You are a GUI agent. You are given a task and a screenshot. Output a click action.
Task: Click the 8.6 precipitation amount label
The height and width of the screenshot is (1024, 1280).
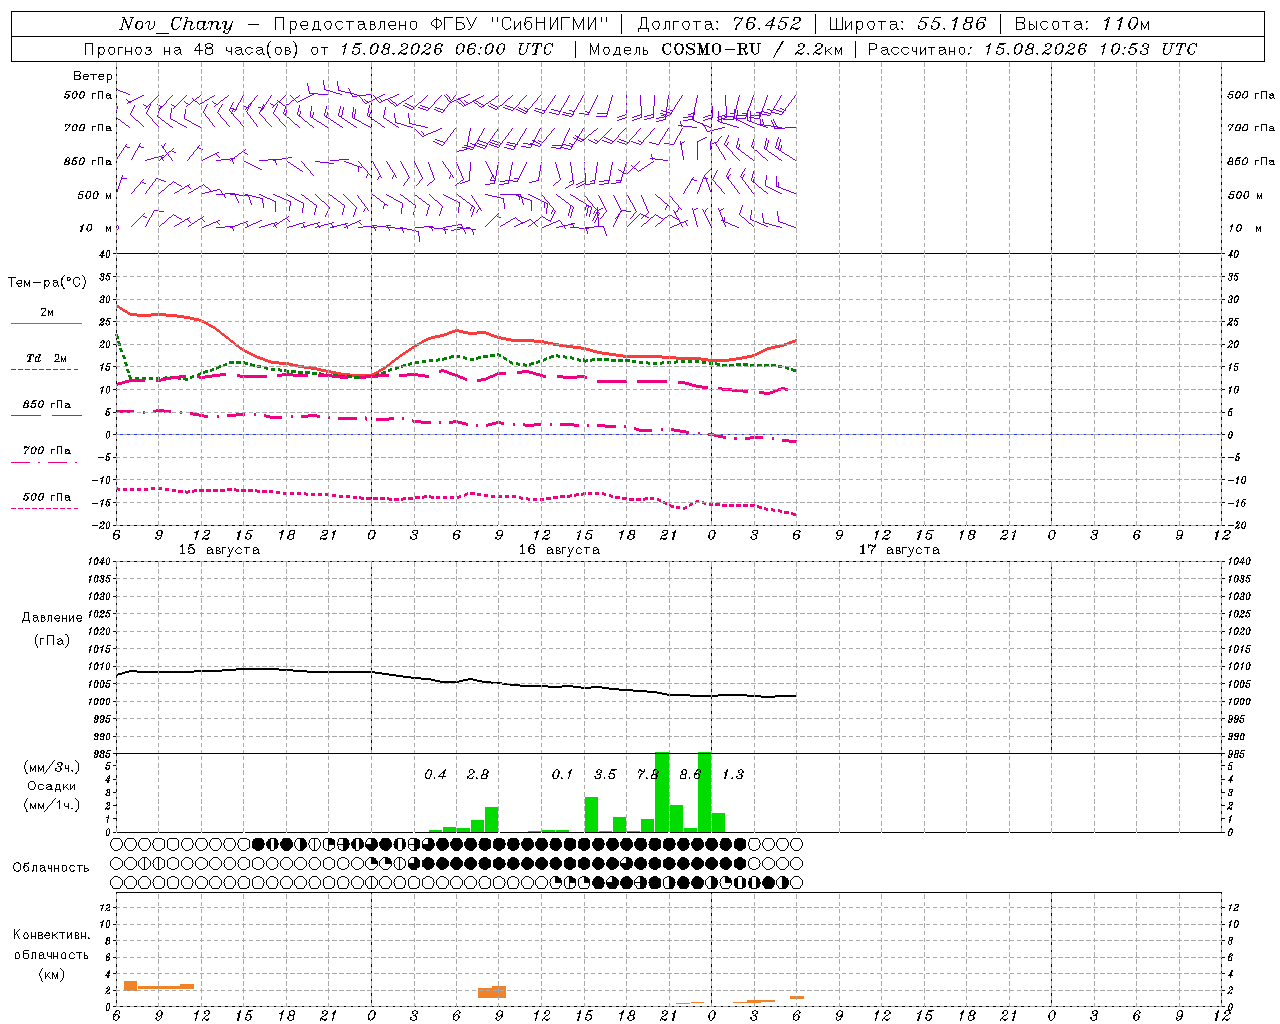pos(690,774)
